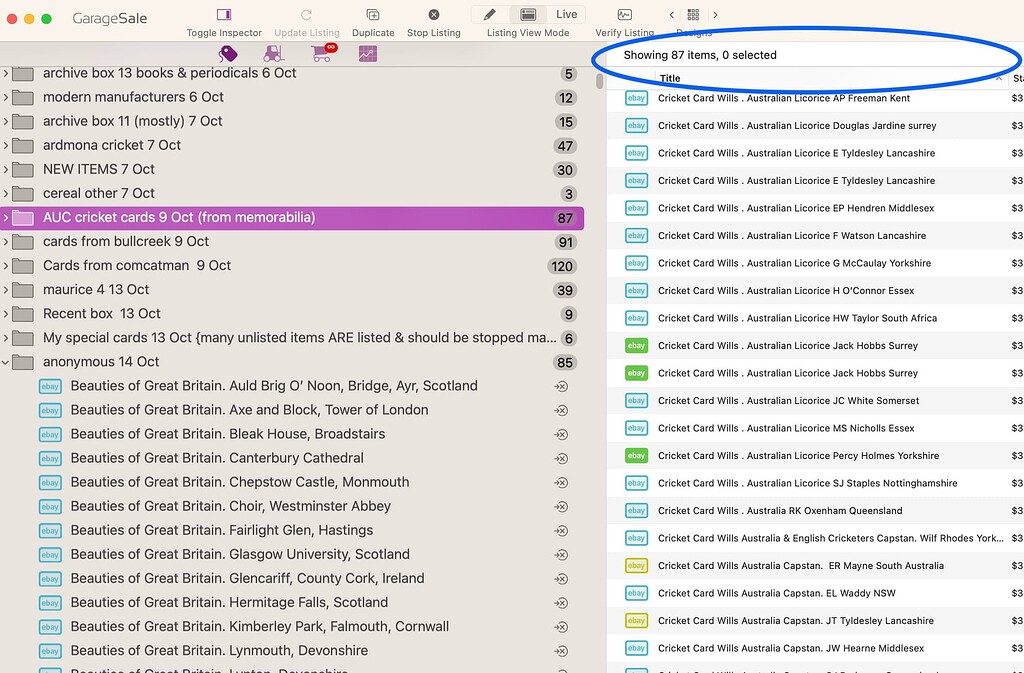Select MS Nicholls Essex cricket card row
The width and height of the screenshot is (1024, 673).
(x=815, y=428)
